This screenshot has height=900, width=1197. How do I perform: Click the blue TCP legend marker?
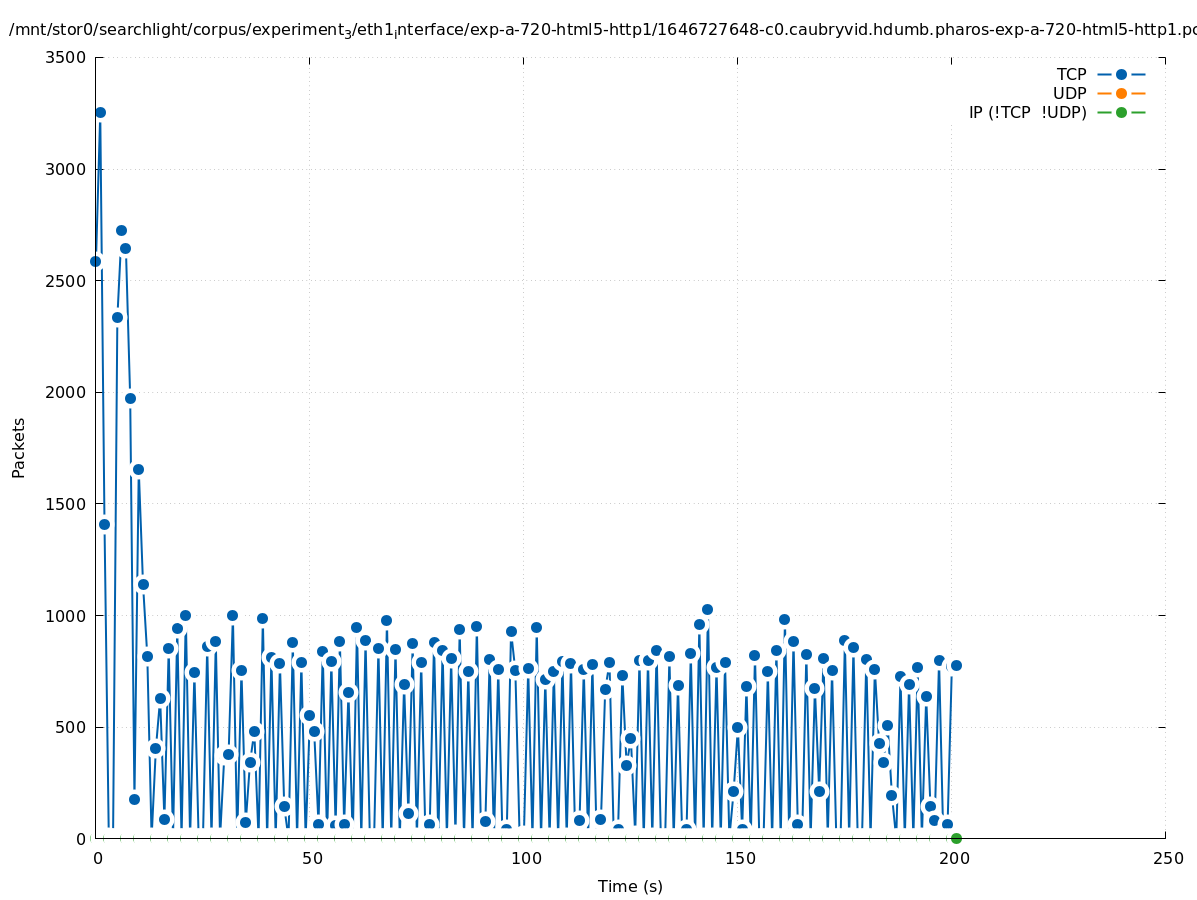[1121, 74]
